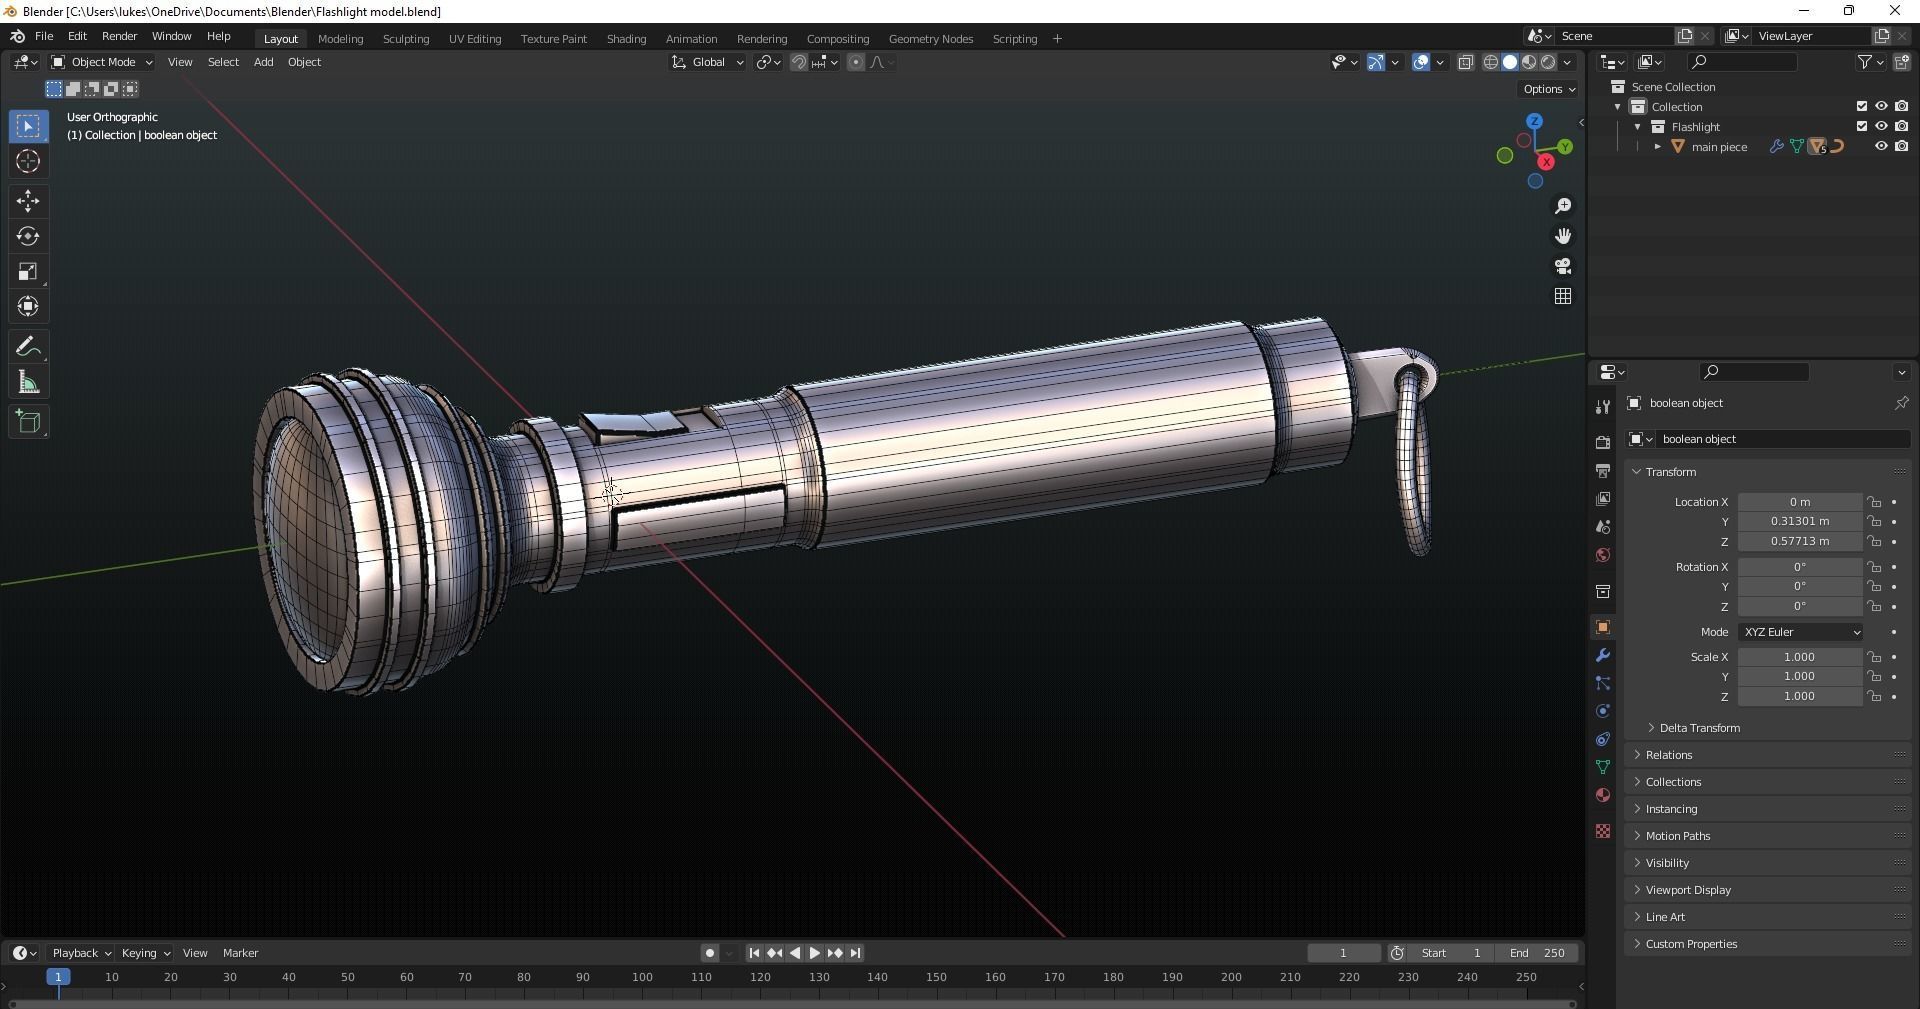
Task: Open the Texture properties tab
Action: (1603, 831)
